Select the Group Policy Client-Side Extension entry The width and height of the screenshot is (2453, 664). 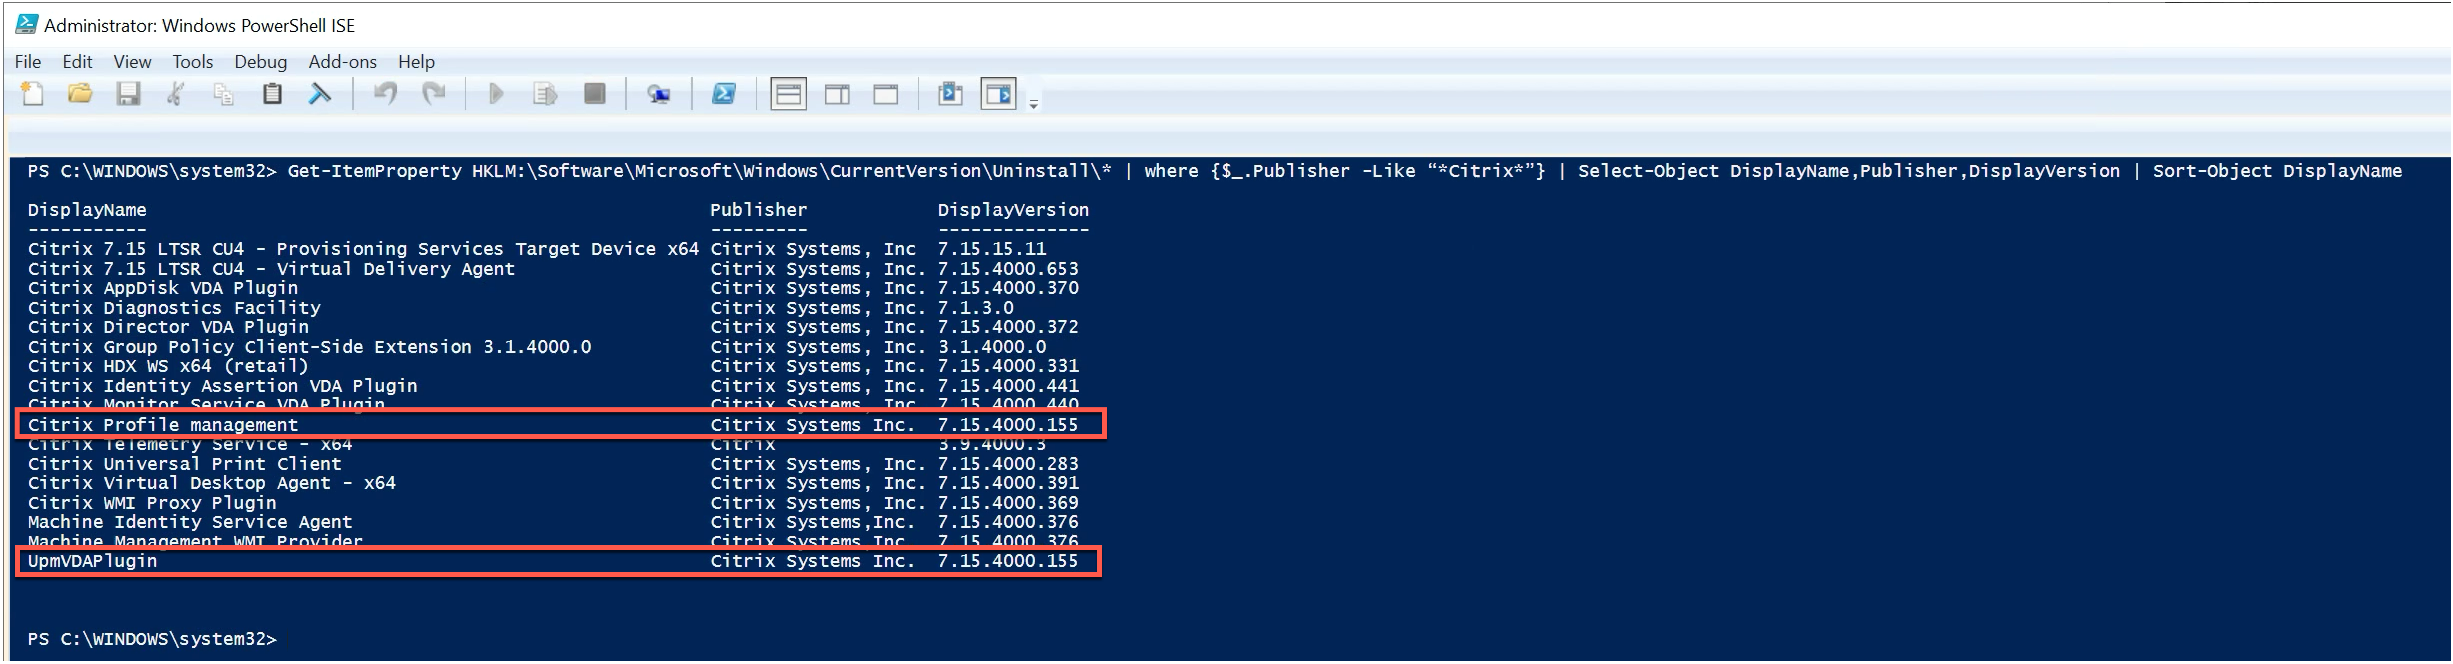pyautogui.click(x=310, y=347)
